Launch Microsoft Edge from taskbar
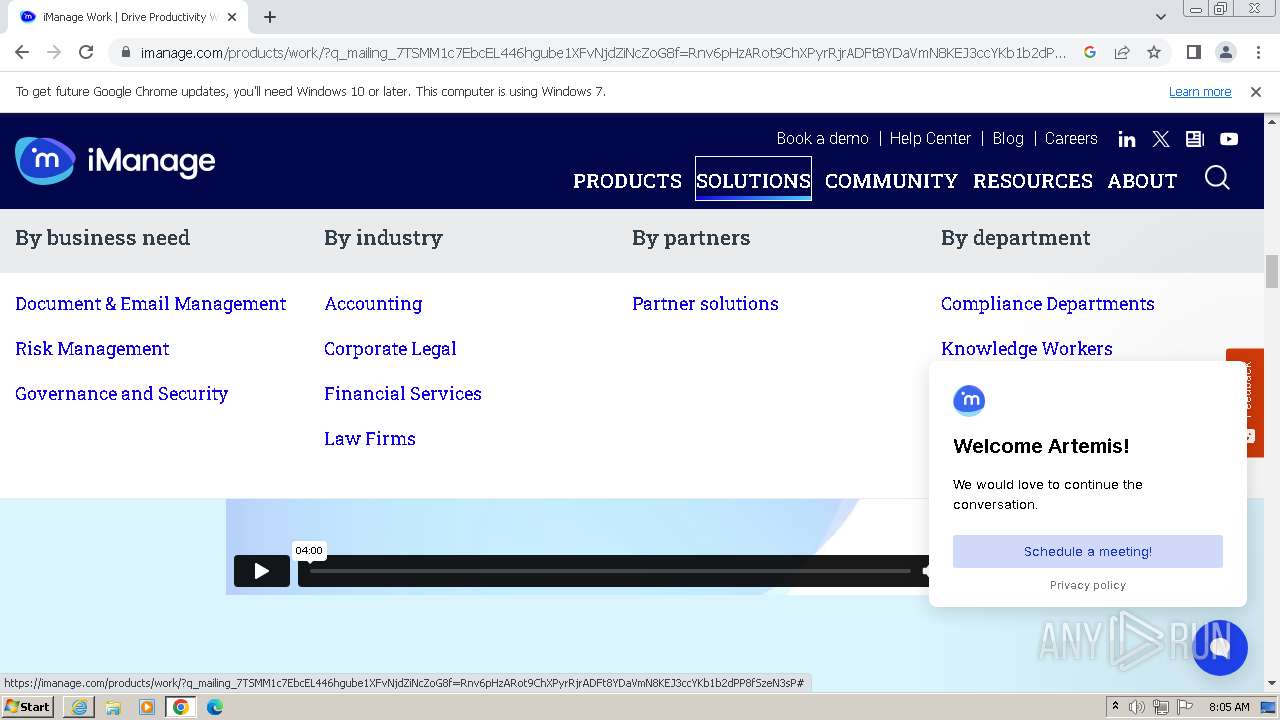This screenshot has height=720, width=1280. coord(215,707)
